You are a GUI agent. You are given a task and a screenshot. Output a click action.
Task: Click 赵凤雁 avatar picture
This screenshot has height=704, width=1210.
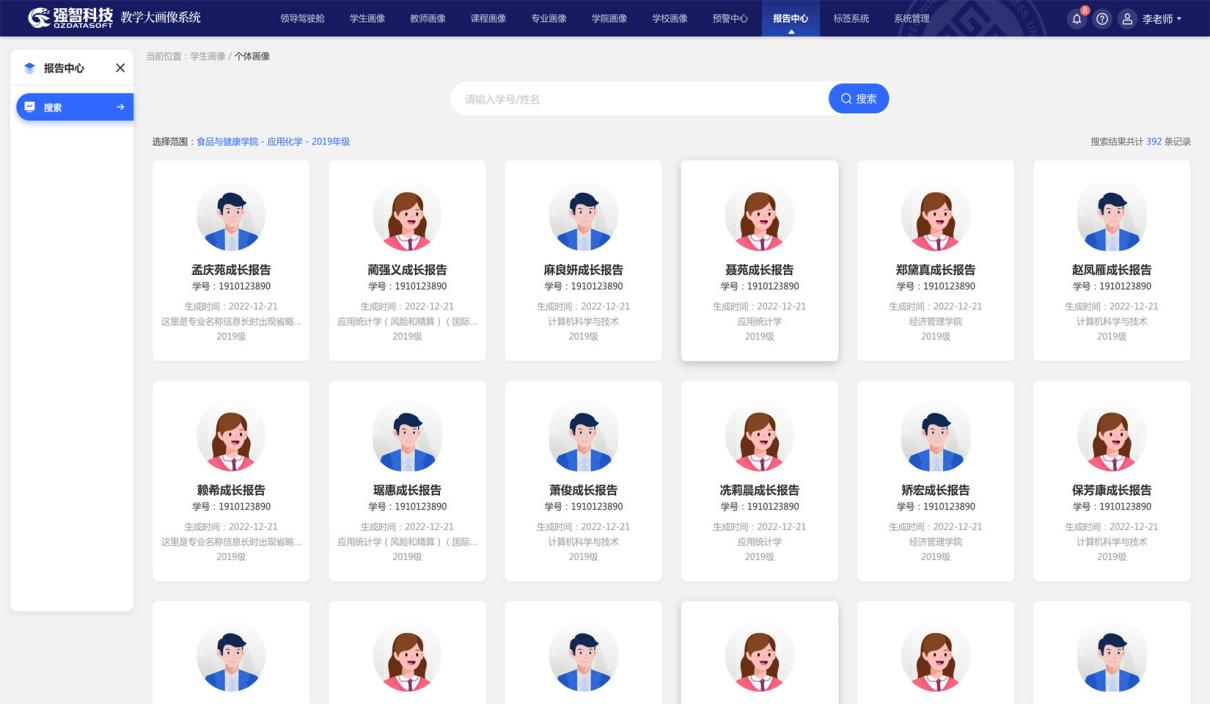pyautogui.click(x=1111, y=217)
